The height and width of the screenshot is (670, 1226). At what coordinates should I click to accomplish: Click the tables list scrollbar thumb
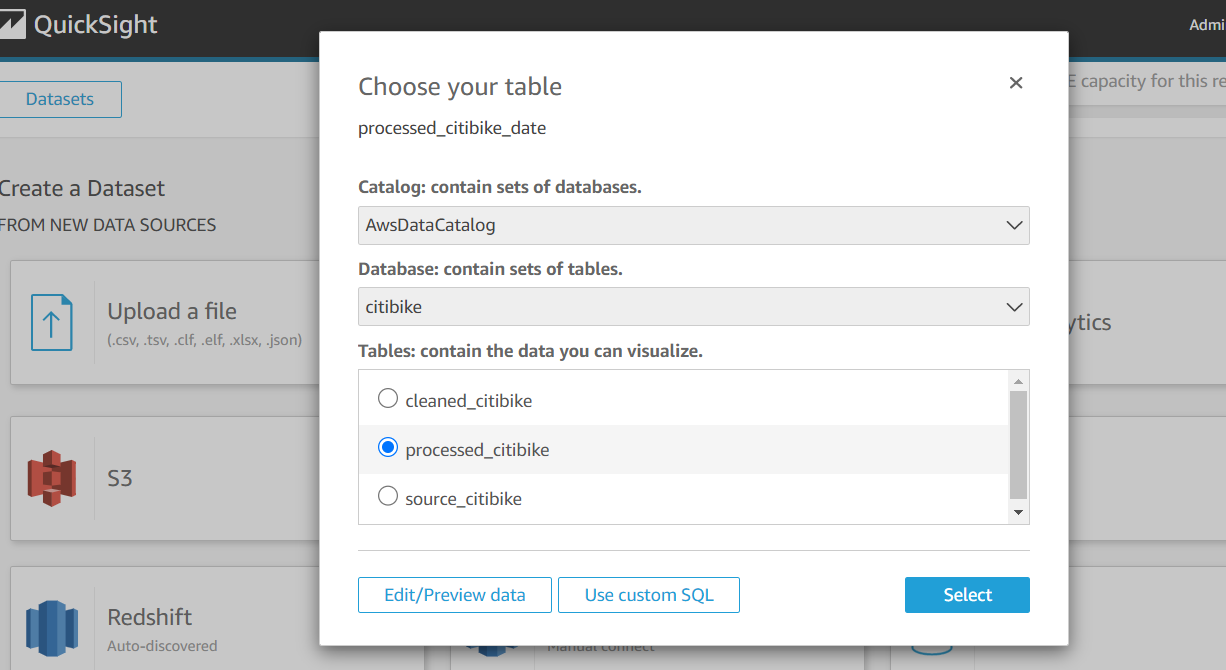click(x=1019, y=445)
